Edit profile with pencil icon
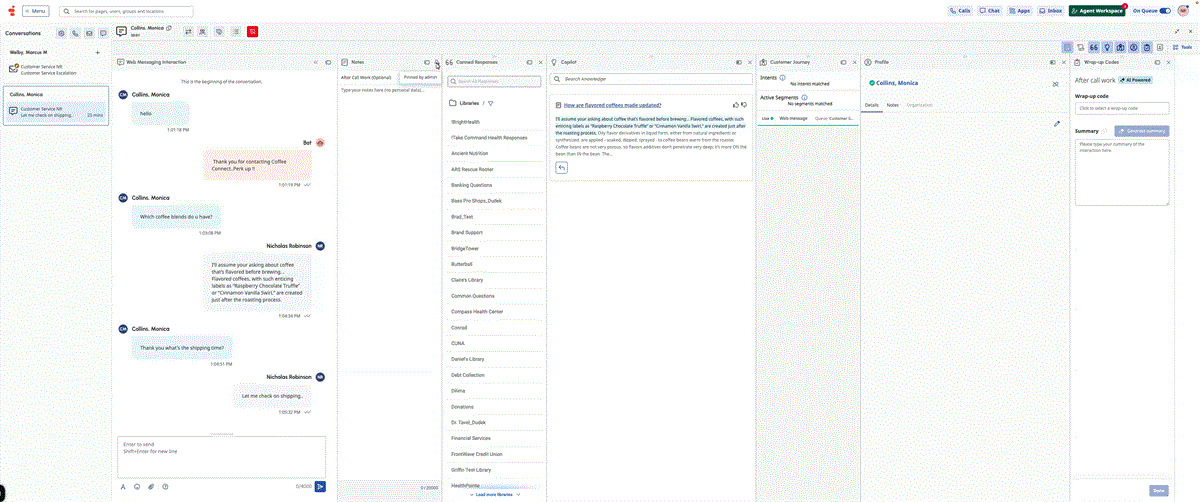Image resolution: width=1200 pixels, height=502 pixels. click(1057, 124)
